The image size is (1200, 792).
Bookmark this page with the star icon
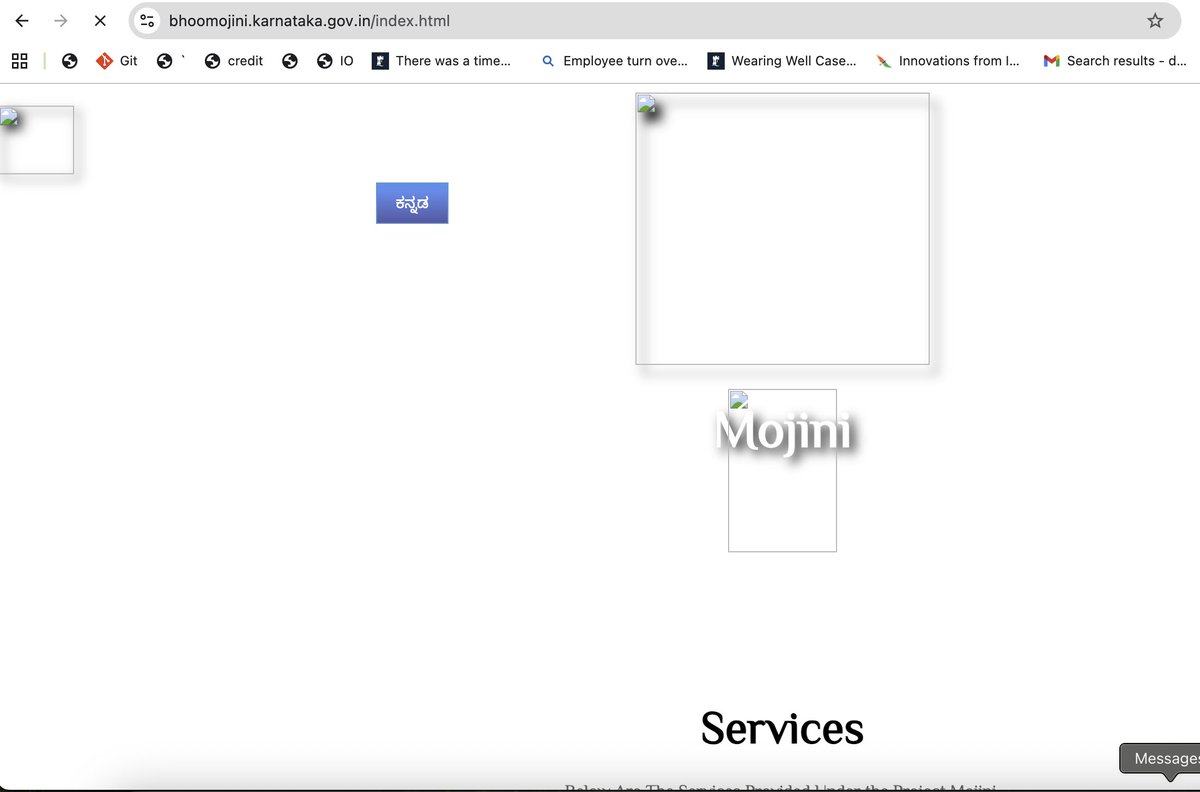tap(1155, 20)
